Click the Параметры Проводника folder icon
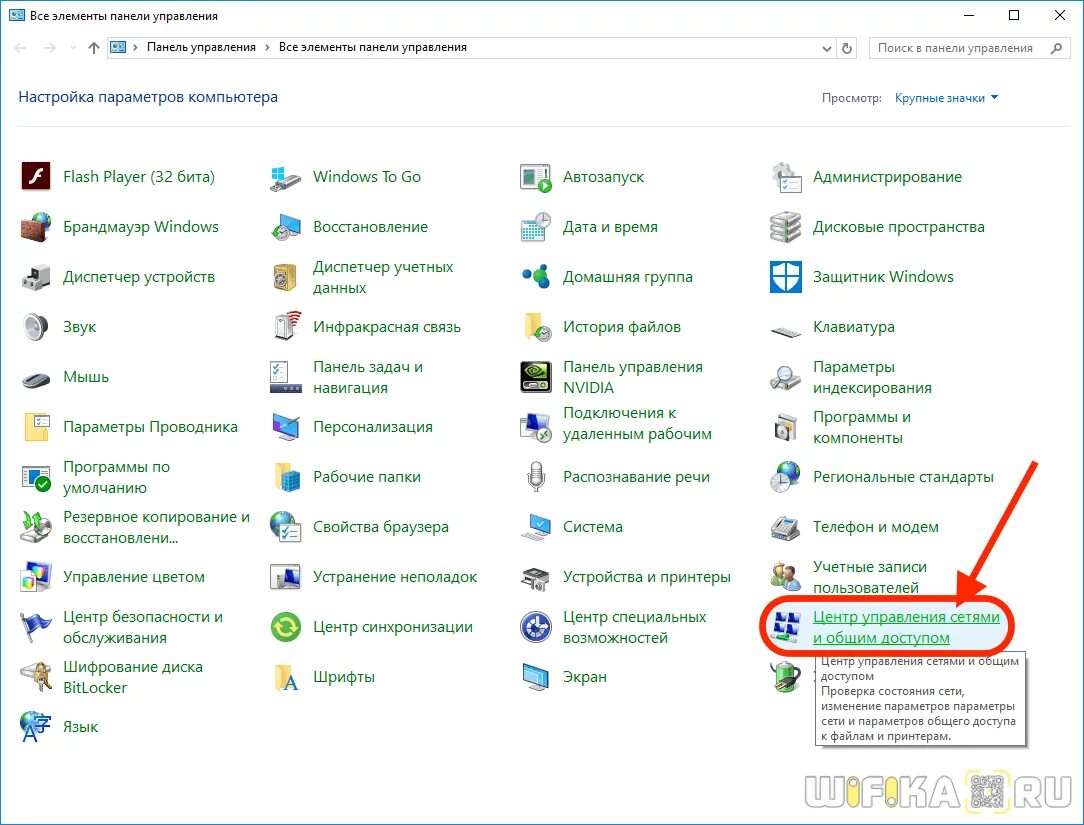Viewport: 1084px width, 825px height. [x=36, y=427]
